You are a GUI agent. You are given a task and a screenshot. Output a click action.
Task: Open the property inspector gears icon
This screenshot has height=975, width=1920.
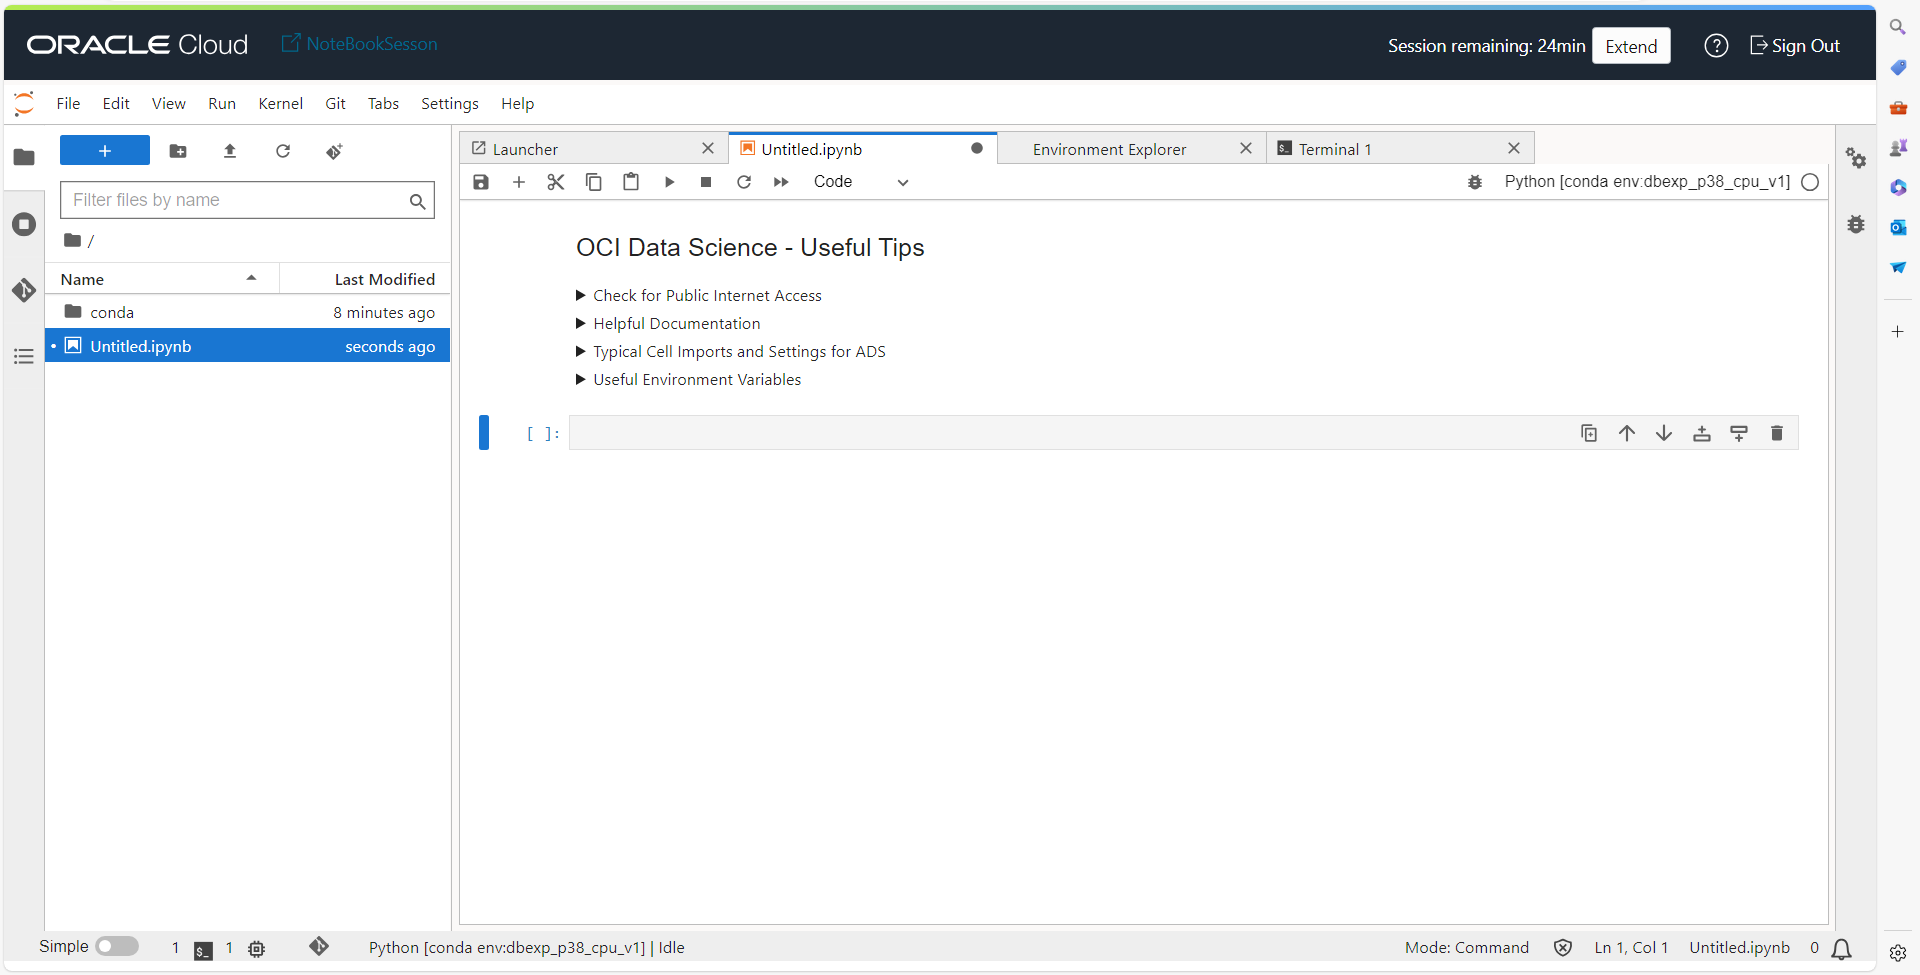[x=1856, y=157]
